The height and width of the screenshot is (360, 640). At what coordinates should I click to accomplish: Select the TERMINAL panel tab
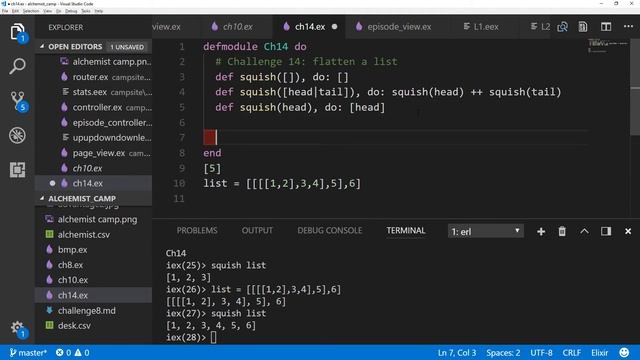(406, 231)
